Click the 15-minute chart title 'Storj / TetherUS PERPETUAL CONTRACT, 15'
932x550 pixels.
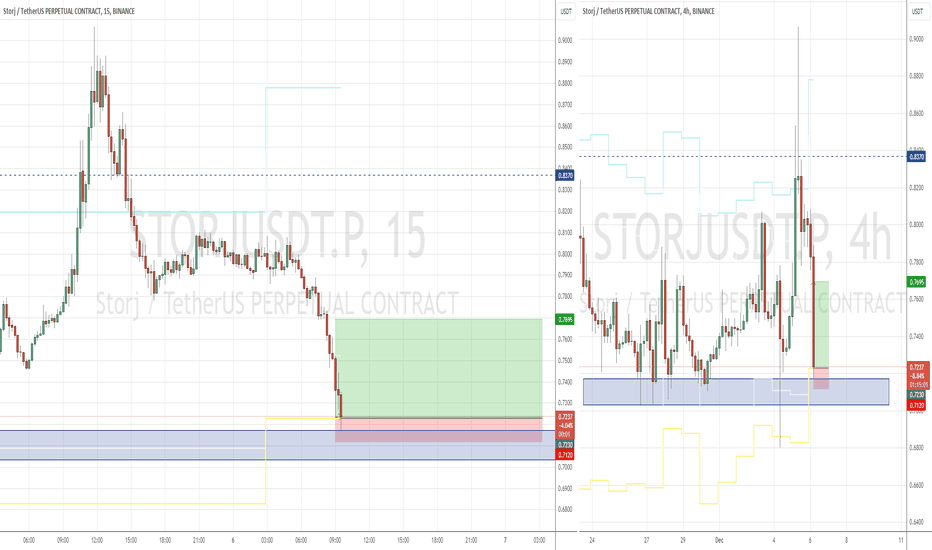click(55, 11)
